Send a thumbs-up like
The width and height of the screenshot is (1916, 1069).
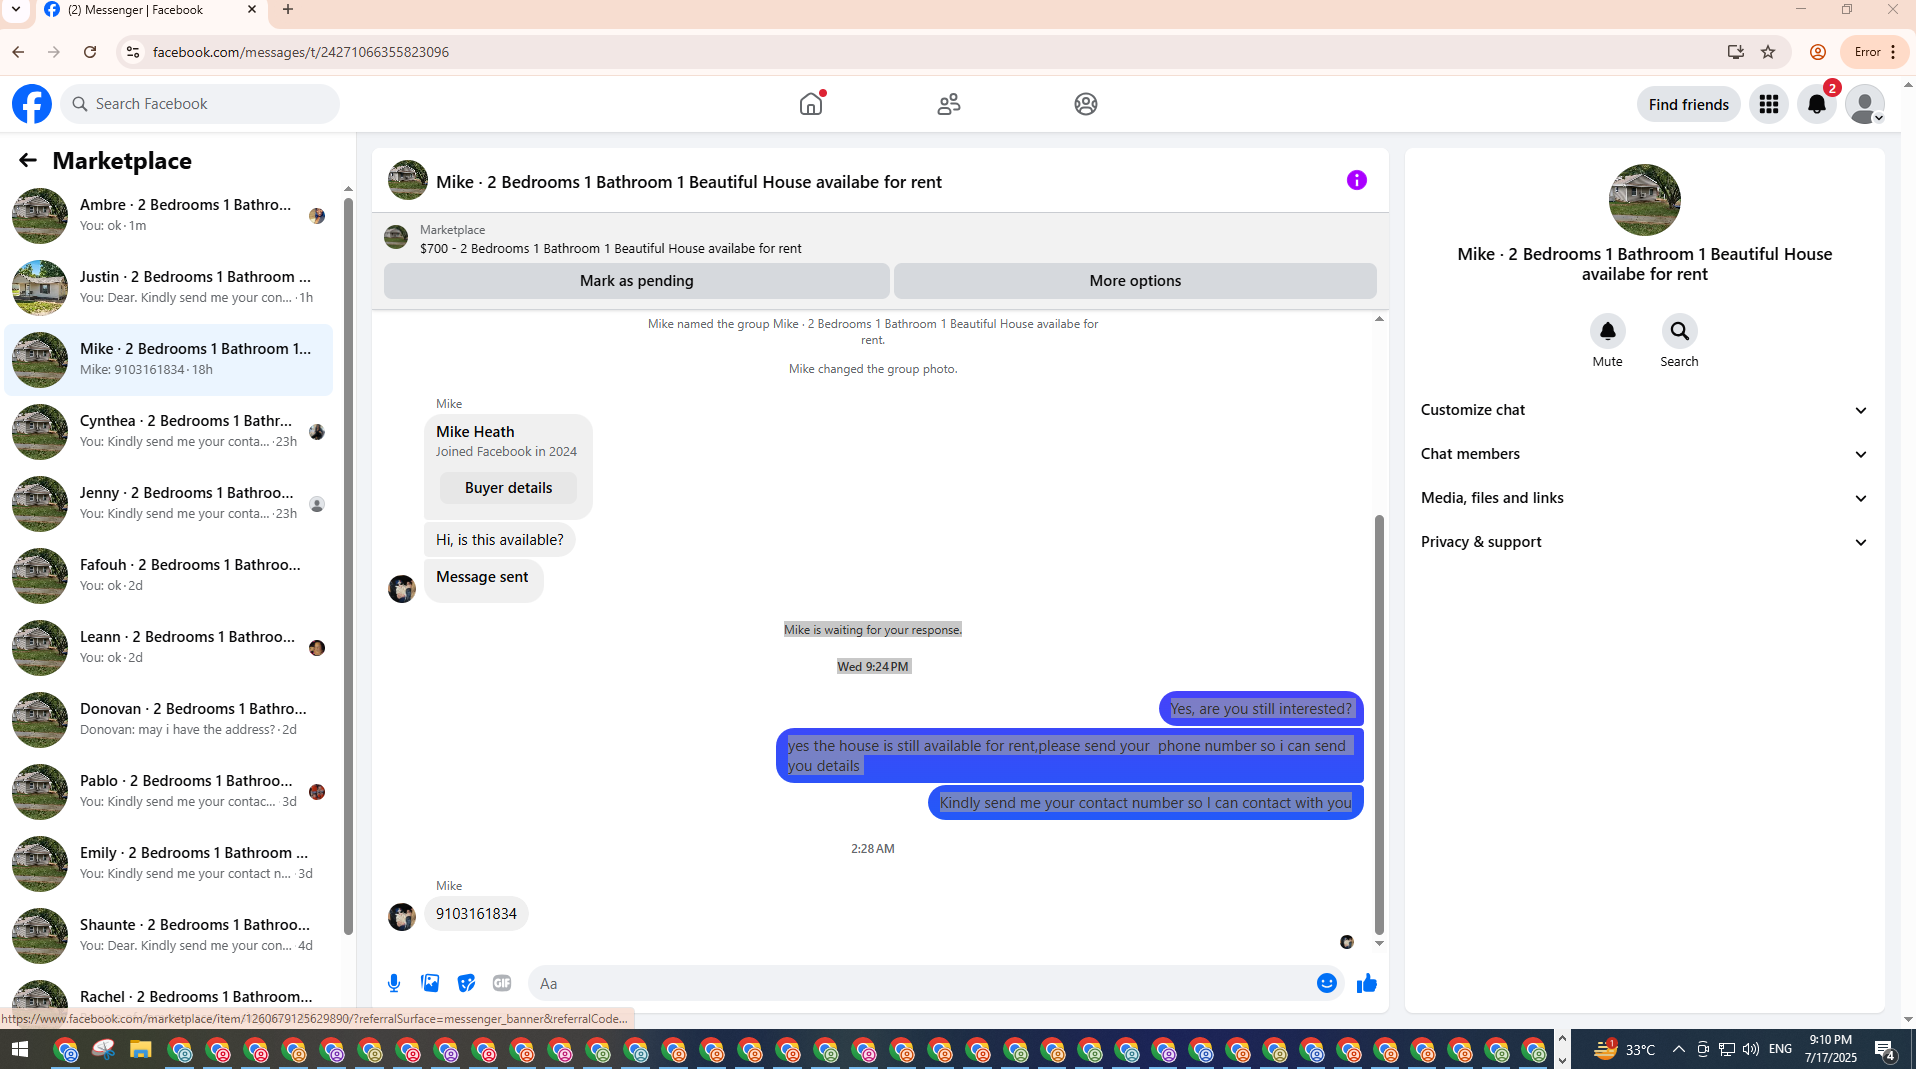(x=1366, y=983)
